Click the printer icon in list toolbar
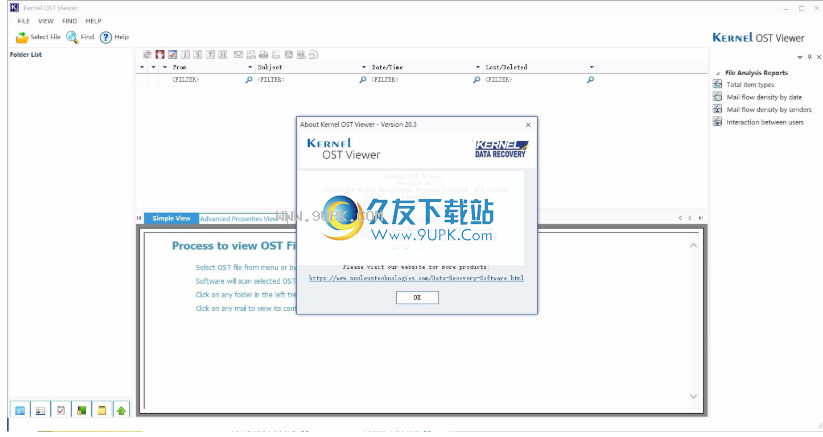 tap(263, 55)
